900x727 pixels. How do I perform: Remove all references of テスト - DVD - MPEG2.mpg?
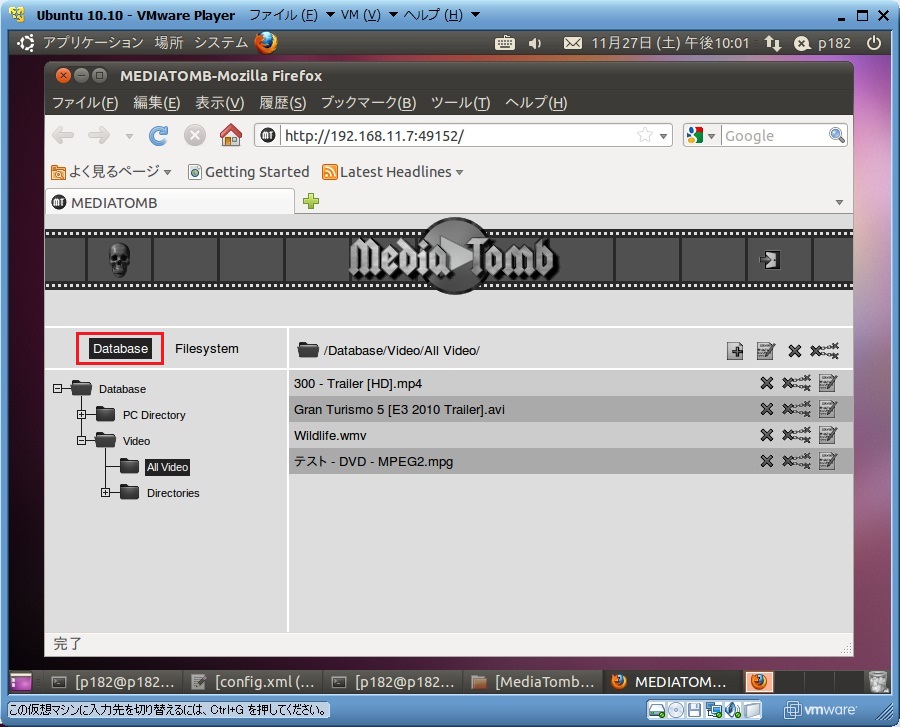click(x=796, y=461)
